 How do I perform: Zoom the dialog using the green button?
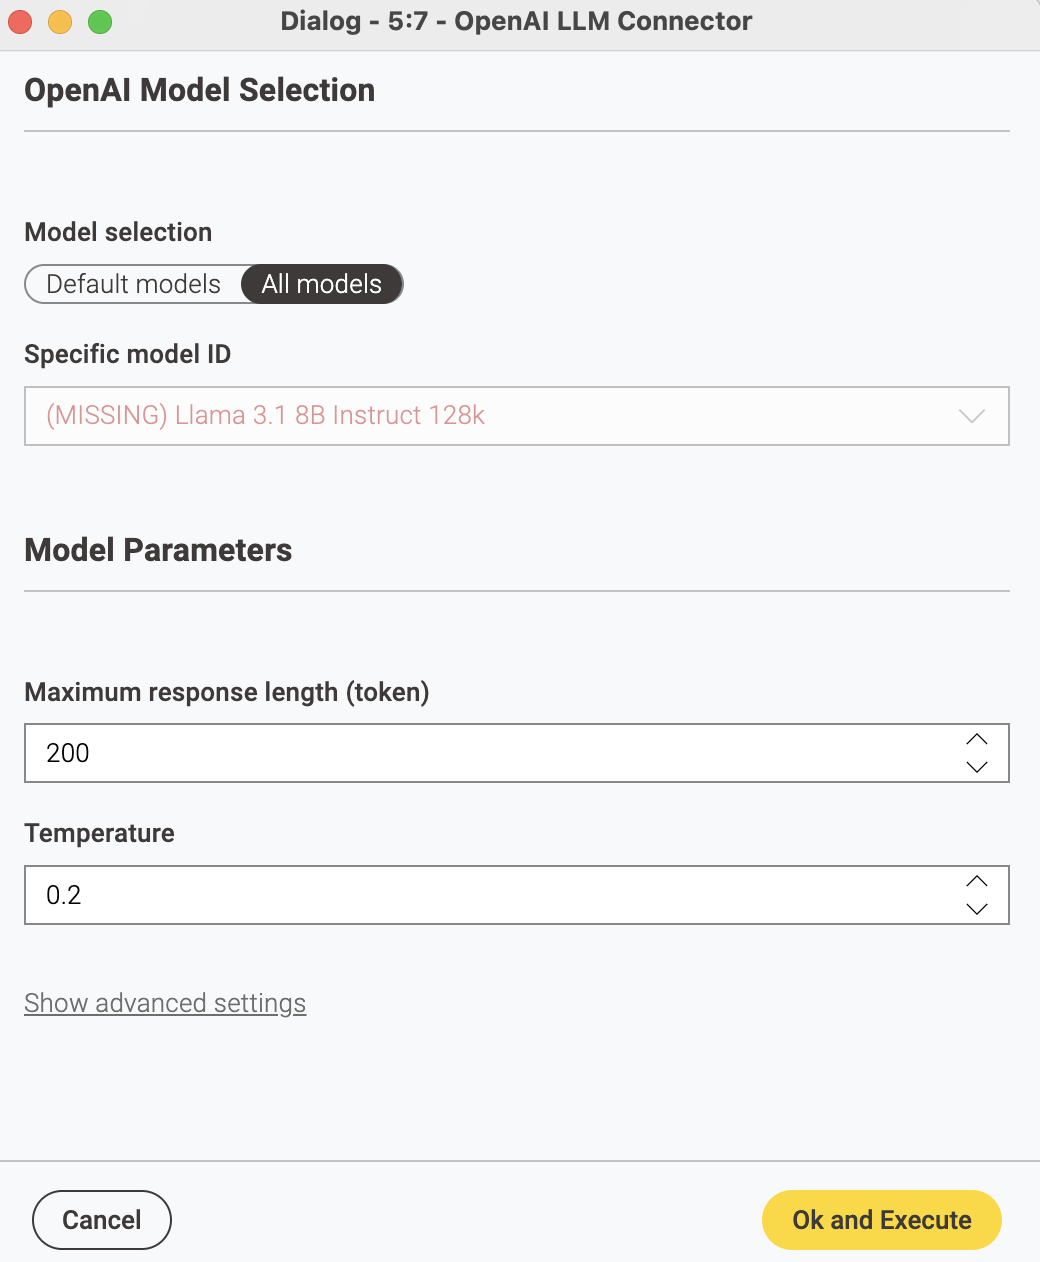point(100,21)
